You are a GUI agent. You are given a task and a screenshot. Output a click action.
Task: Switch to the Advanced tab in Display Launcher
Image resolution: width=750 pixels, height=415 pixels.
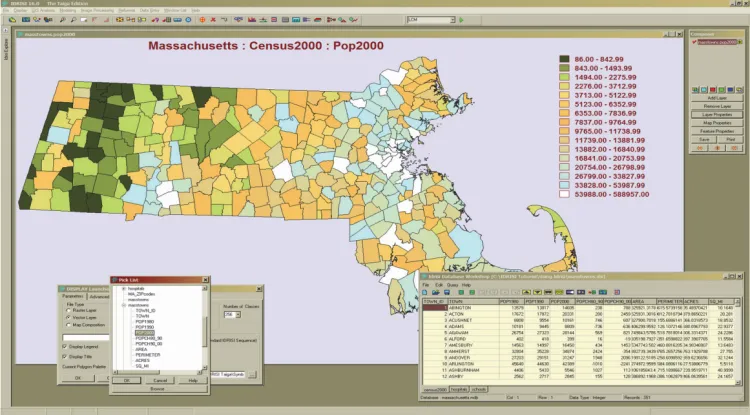(x=101, y=296)
